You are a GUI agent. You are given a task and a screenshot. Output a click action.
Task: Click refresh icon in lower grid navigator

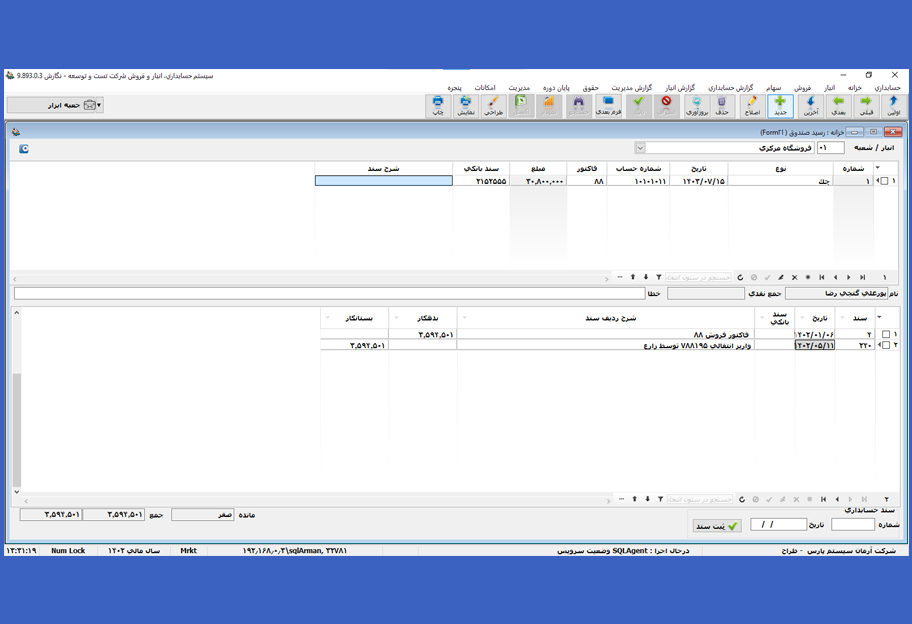[x=742, y=499]
